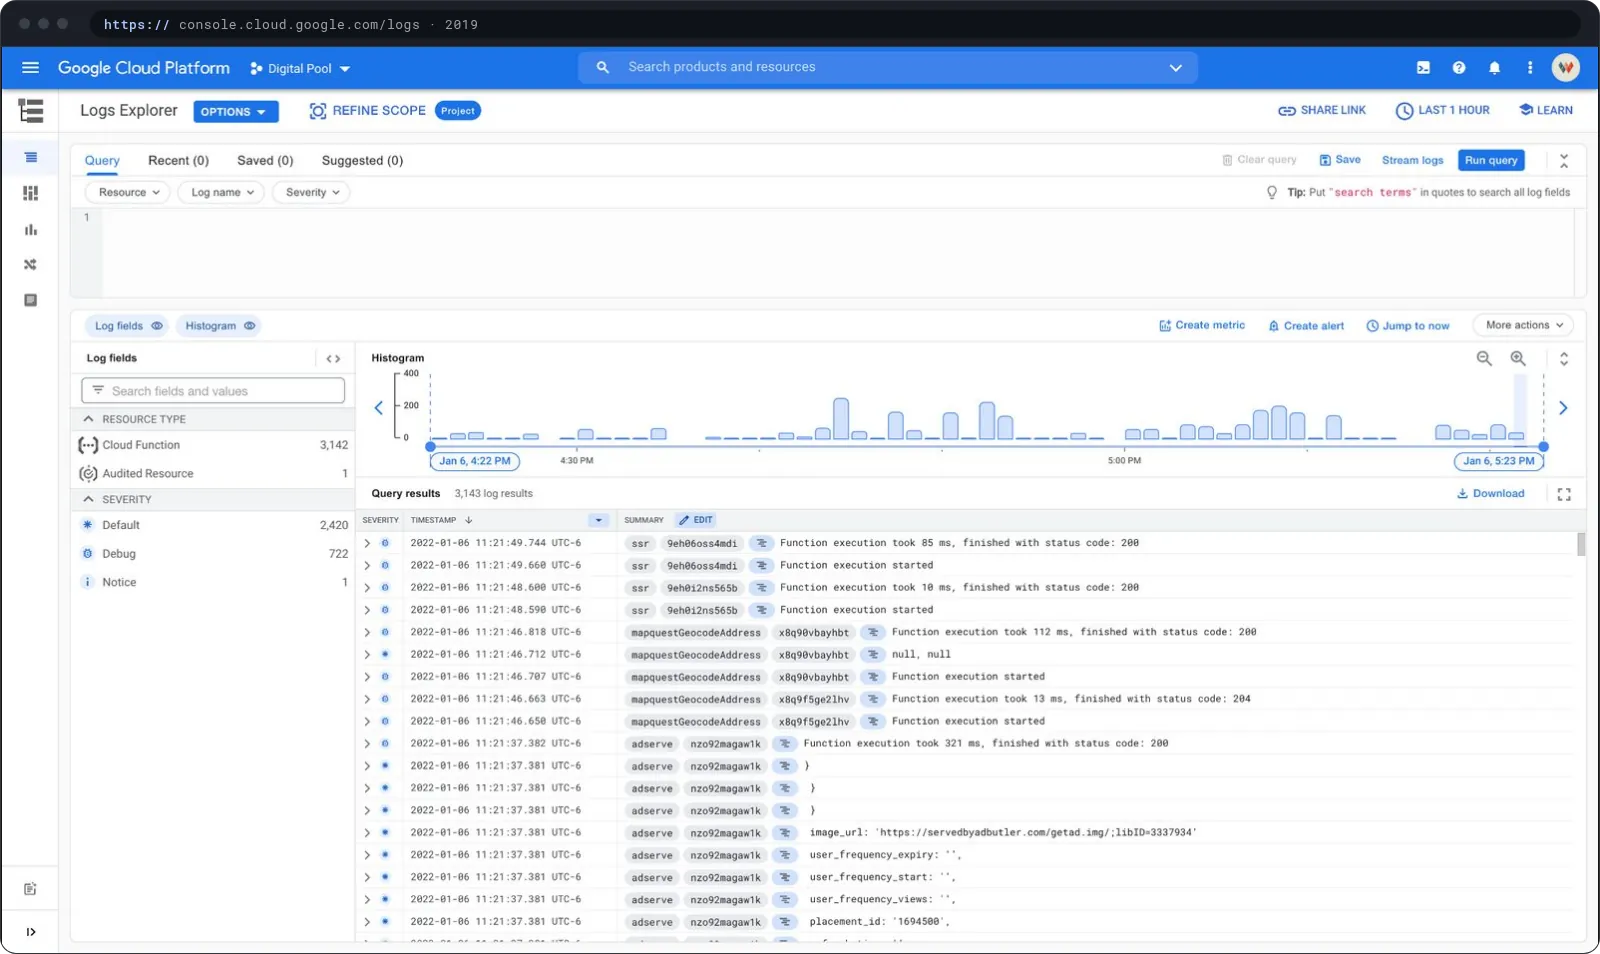Click the Run query button
Screen dimensions: 1600x954
1491,160
